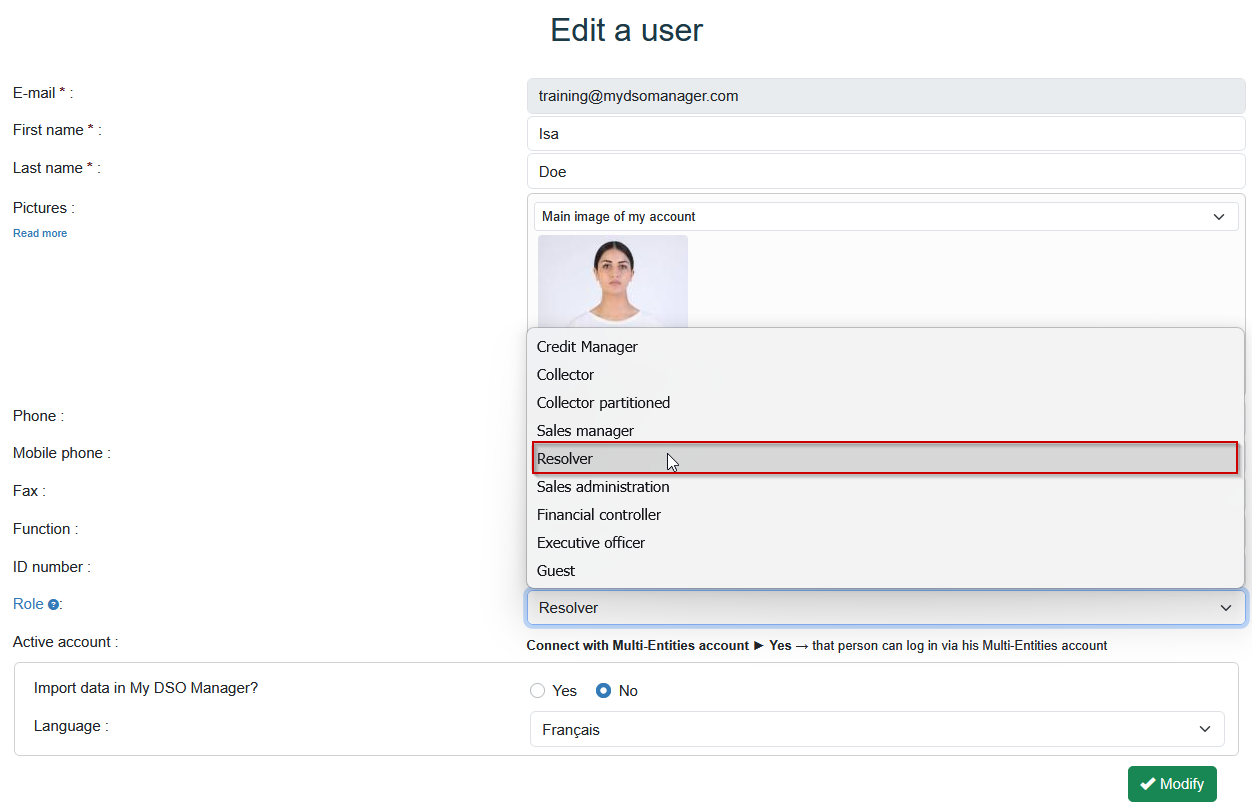Open the Role dropdown
Viewport: 1252px width, 809px height.
(885, 607)
